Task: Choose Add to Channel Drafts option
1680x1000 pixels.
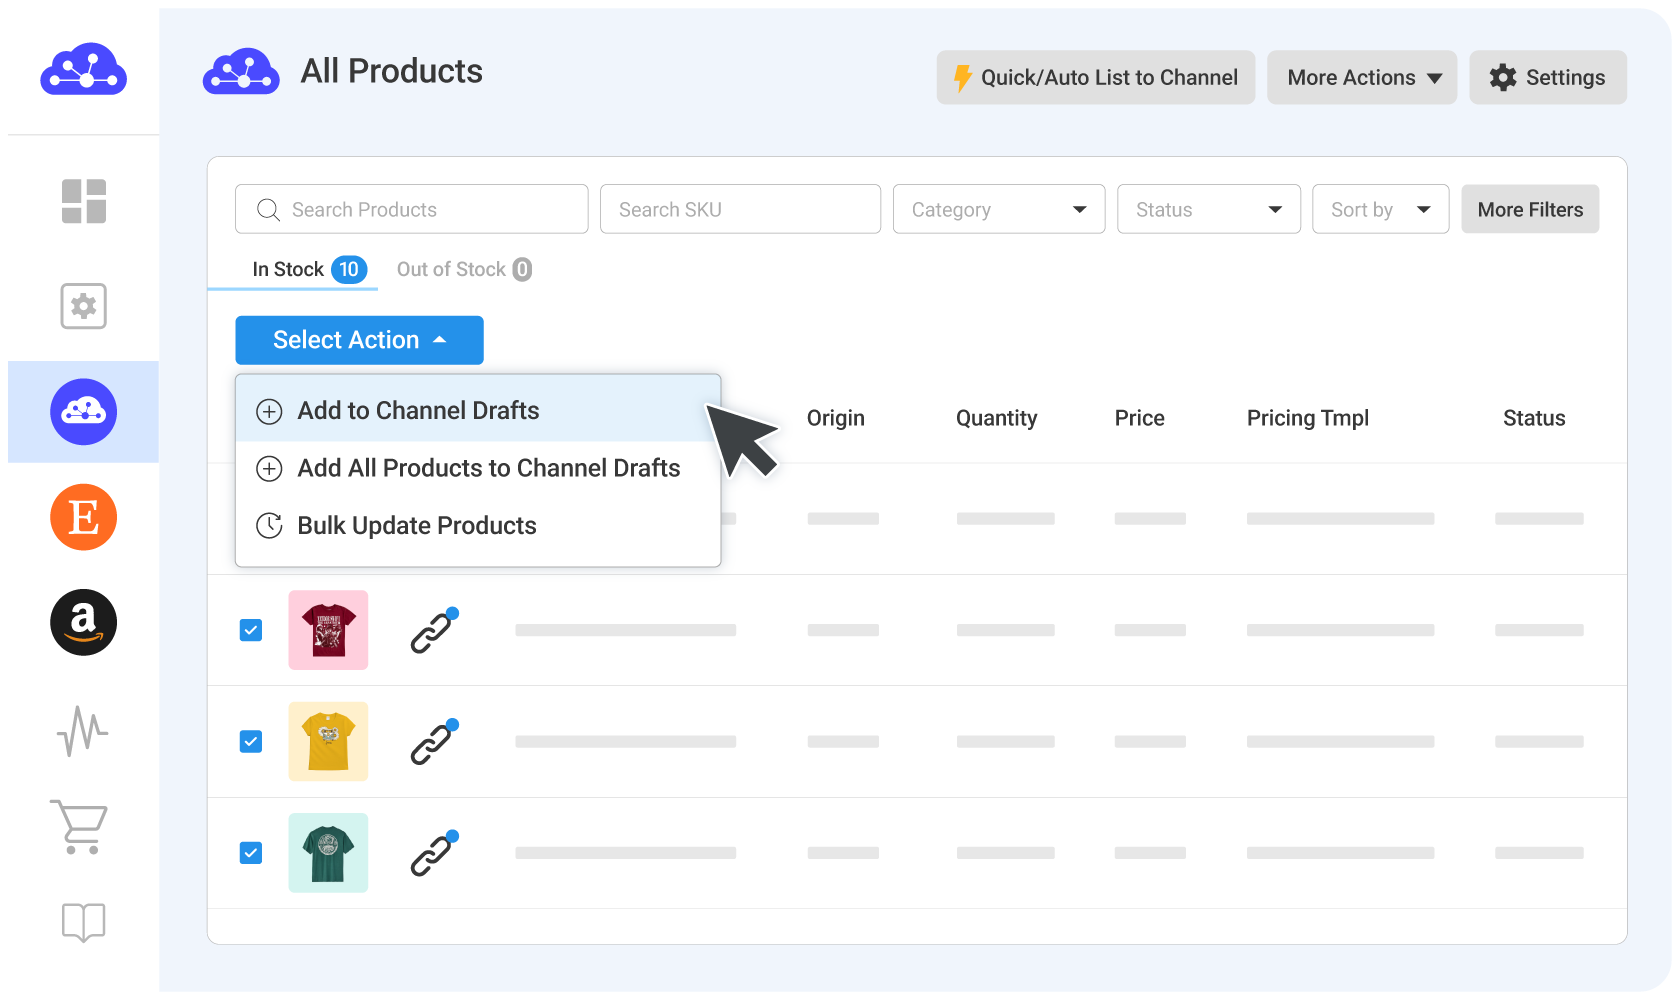Action: [x=418, y=411]
